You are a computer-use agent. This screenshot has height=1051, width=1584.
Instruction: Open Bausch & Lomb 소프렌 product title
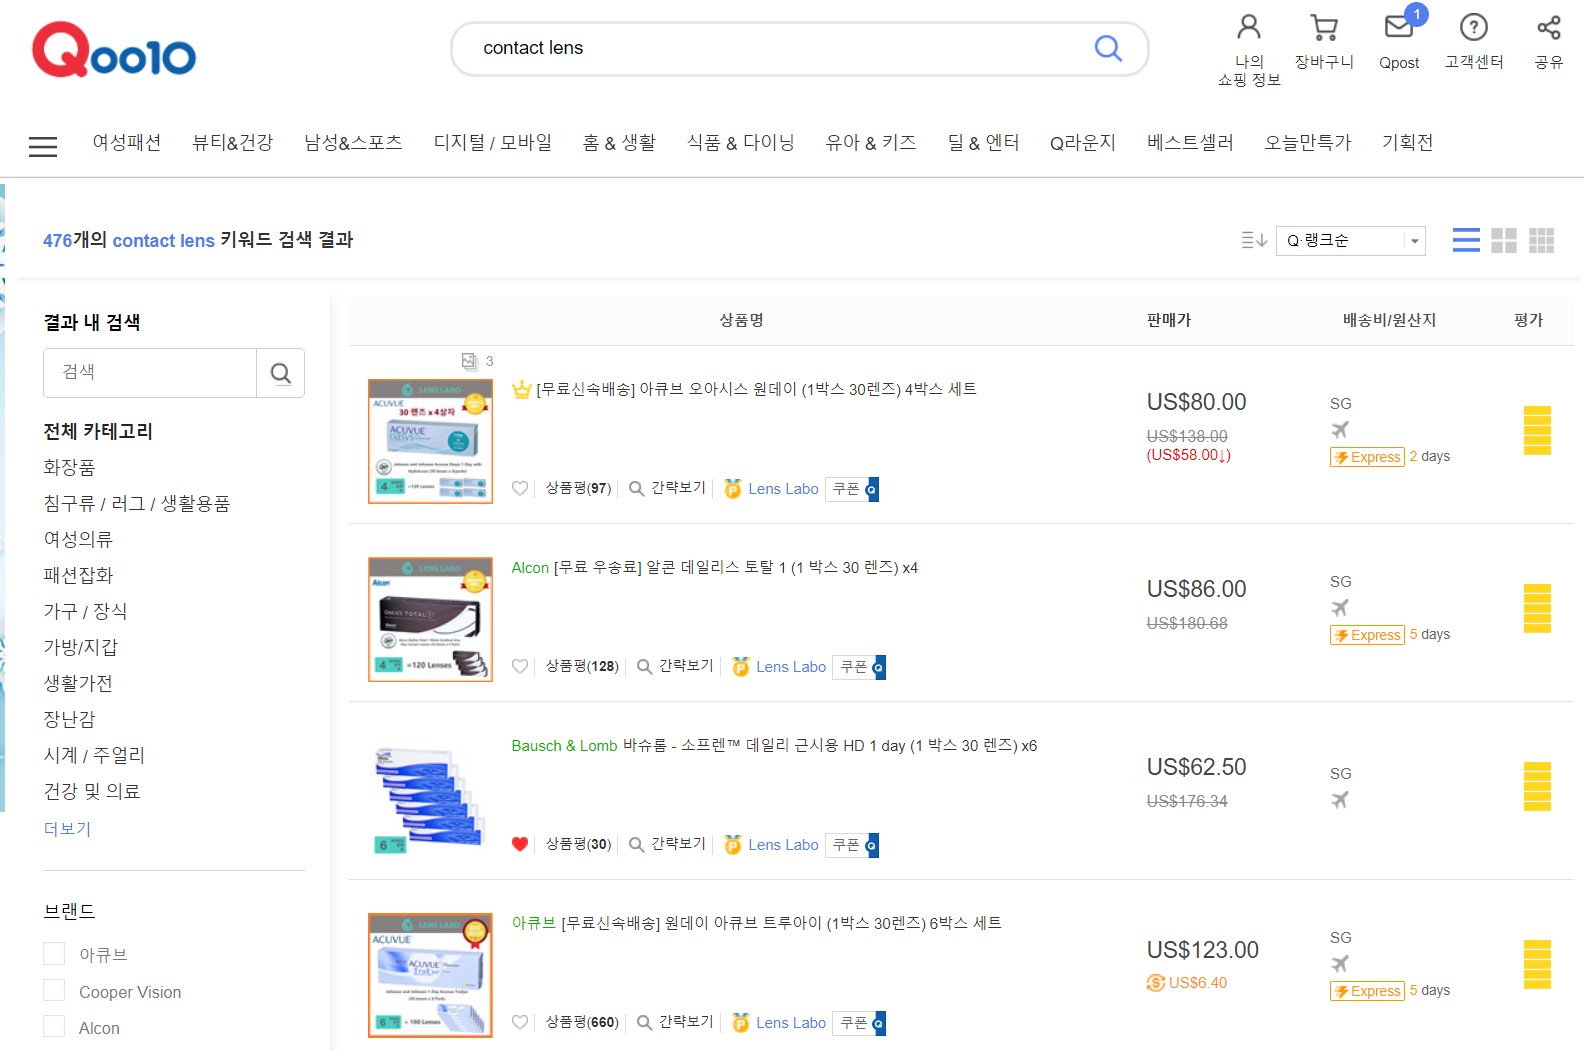pyautogui.click(x=774, y=745)
